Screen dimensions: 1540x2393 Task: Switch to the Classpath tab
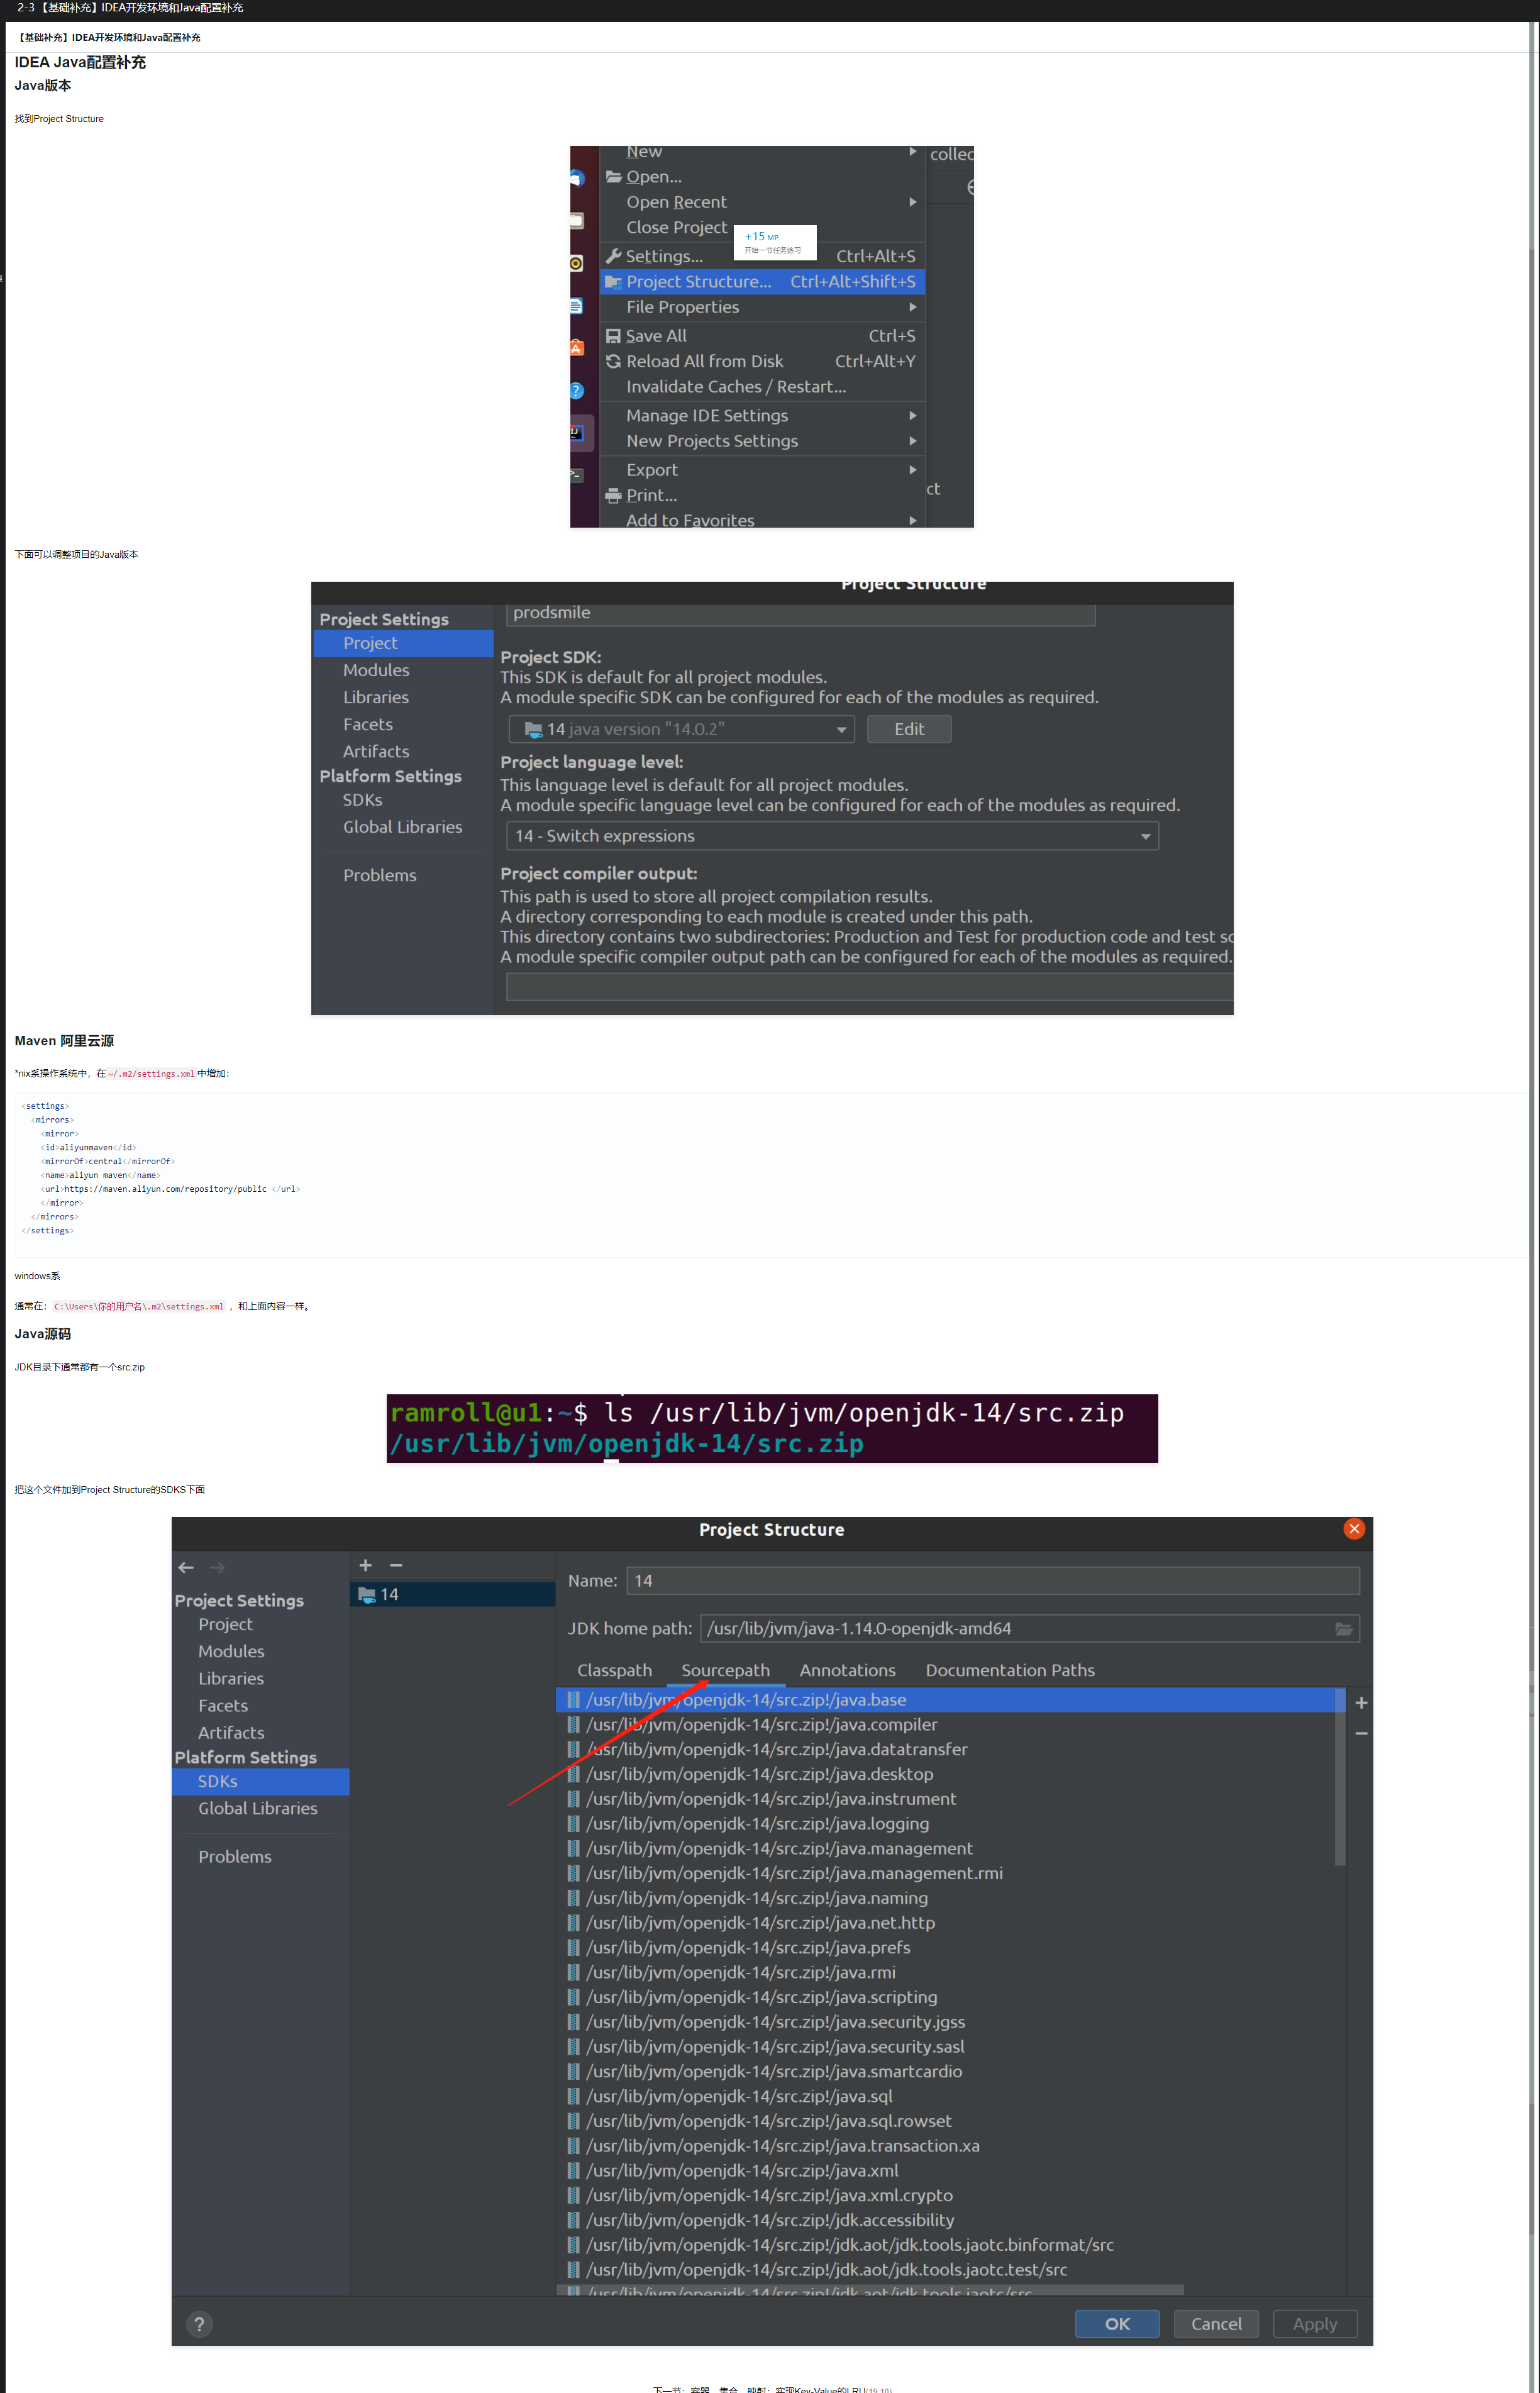tap(614, 1670)
